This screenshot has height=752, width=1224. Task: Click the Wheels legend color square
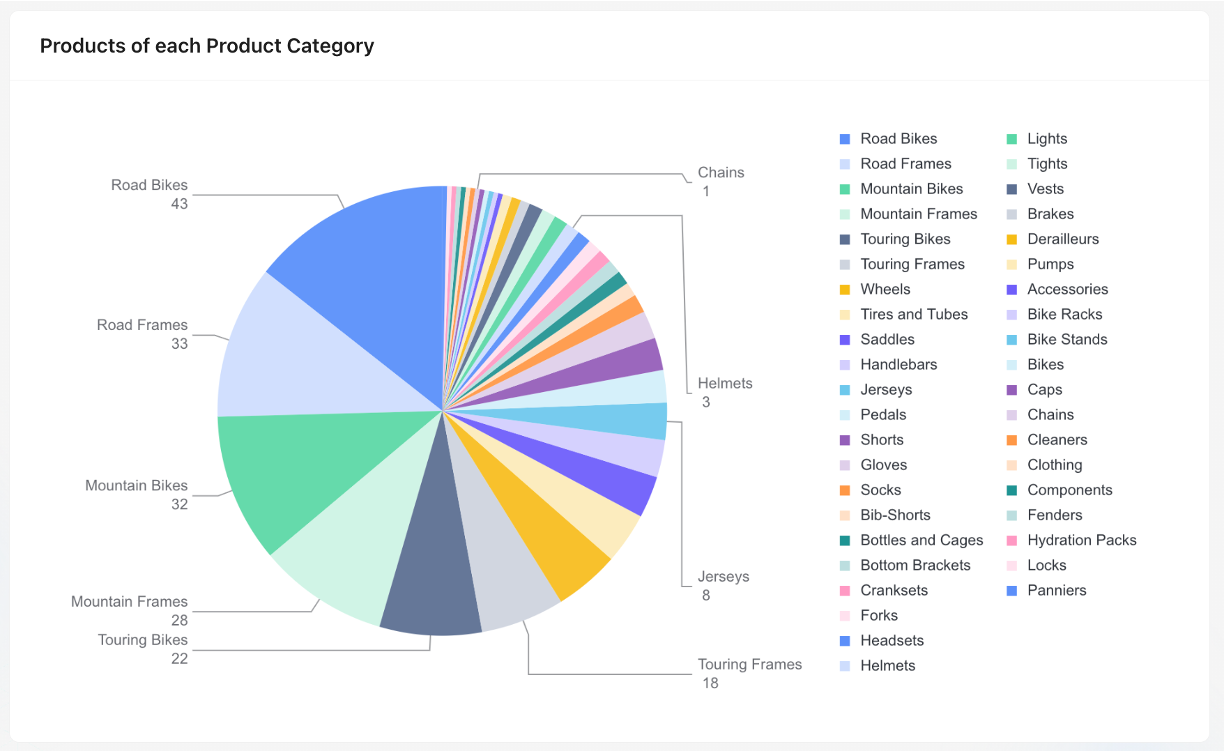pos(845,289)
